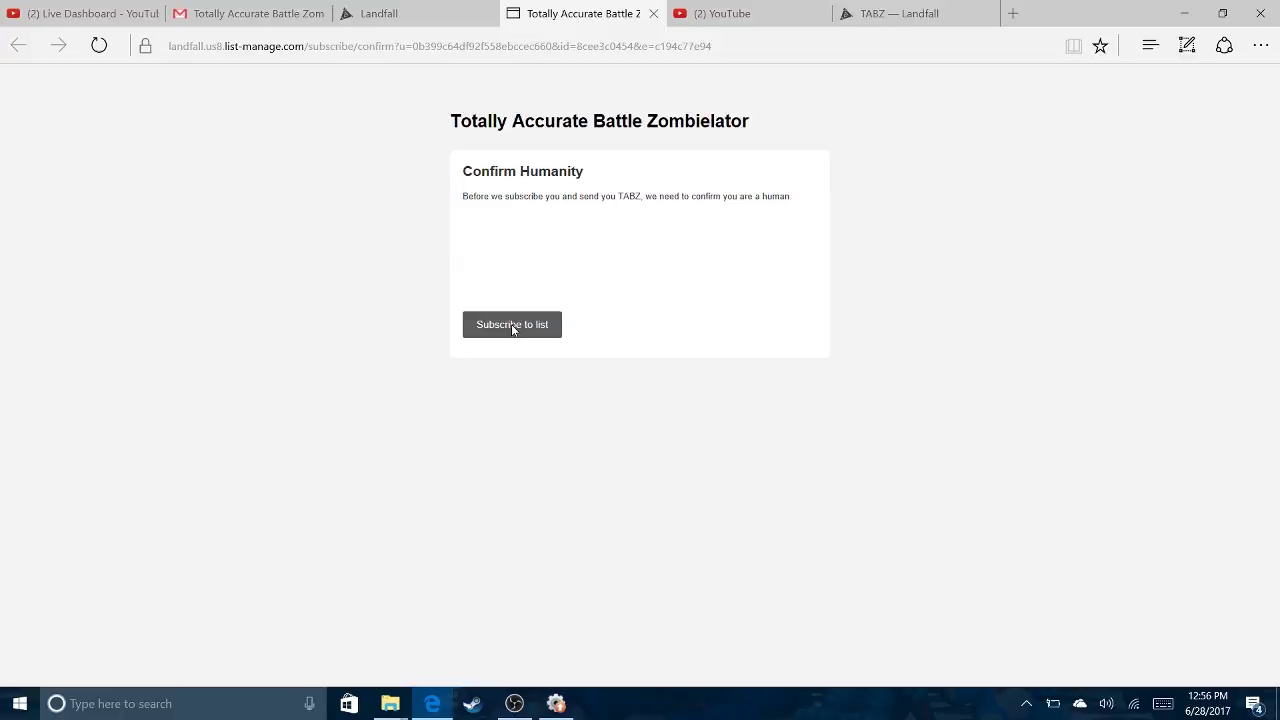1280x720 pixels.
Task: Click the site security lock icon
Action: tap(145, 46)
